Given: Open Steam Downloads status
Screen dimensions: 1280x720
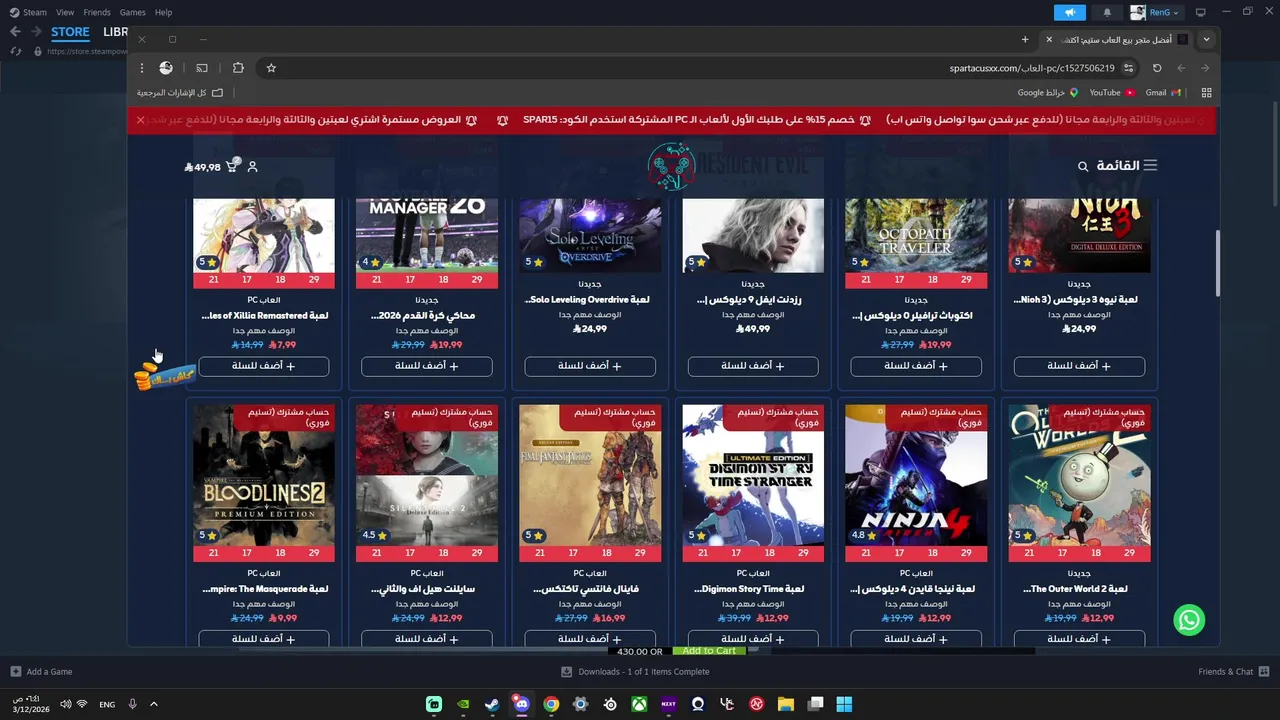Looking at the screenshot, I should click(x=635, y=672).
